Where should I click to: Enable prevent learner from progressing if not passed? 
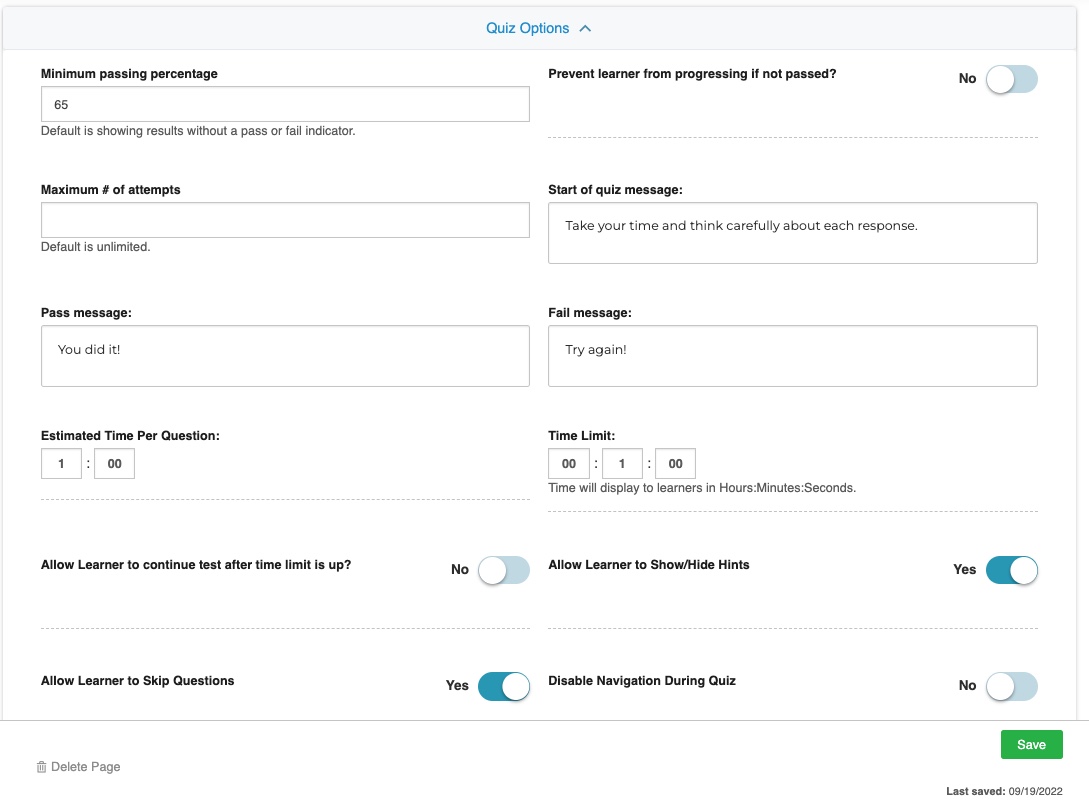tap(1011, 79)
